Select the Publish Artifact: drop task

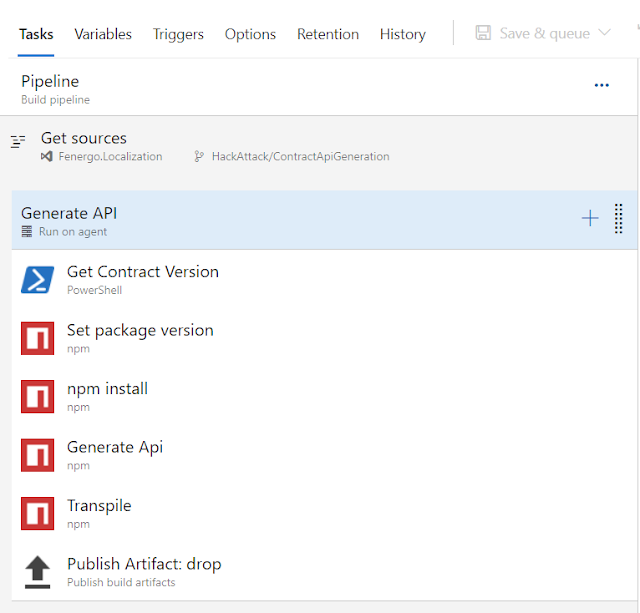pyautogui.click(x=144, y=565)
